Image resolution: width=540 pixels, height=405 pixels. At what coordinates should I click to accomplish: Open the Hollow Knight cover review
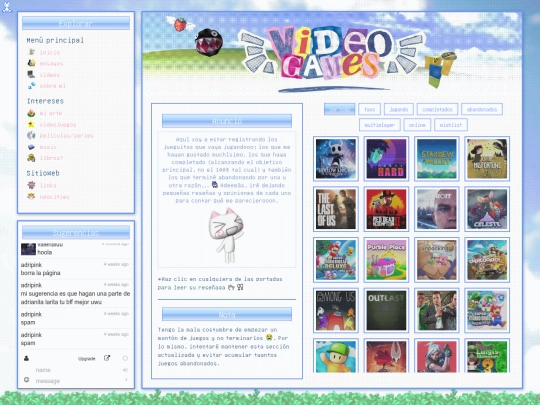(336, 158)
